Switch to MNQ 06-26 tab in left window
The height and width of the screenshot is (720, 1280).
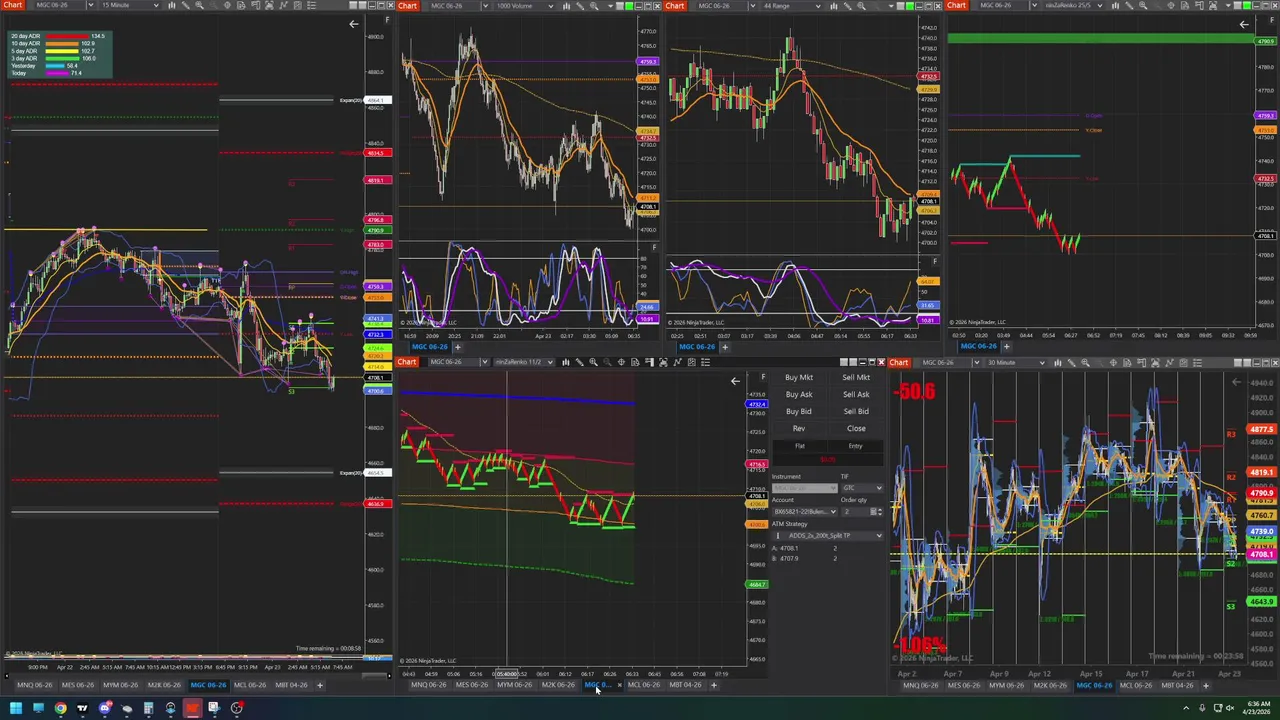coord(34,685)
